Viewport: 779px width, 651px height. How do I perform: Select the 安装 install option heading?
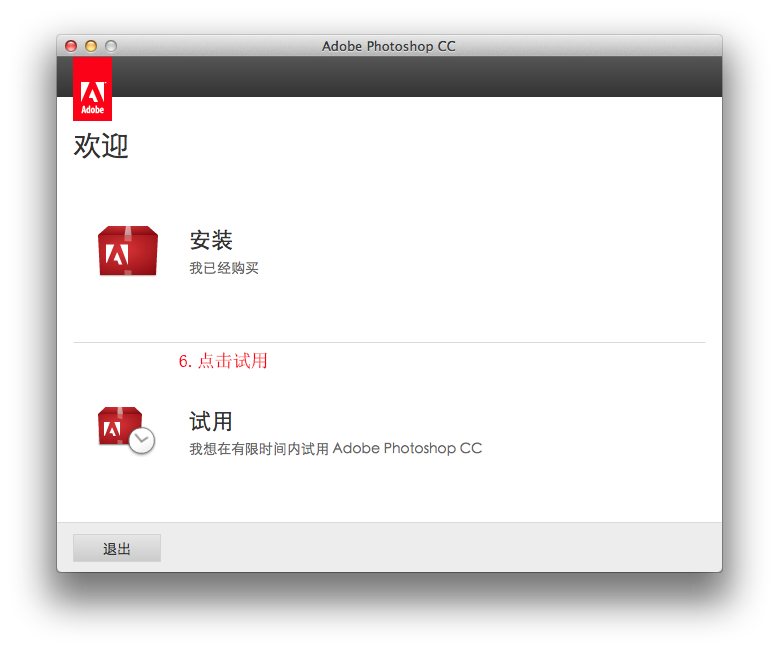click(x=211, y=241)
